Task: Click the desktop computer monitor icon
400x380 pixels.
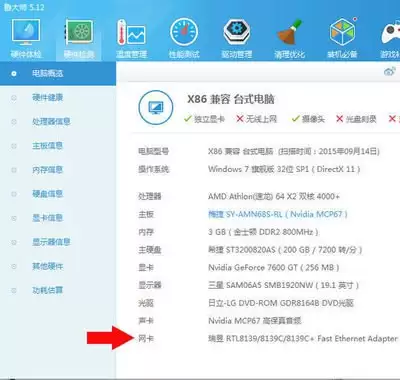Action: click(156, 107)
